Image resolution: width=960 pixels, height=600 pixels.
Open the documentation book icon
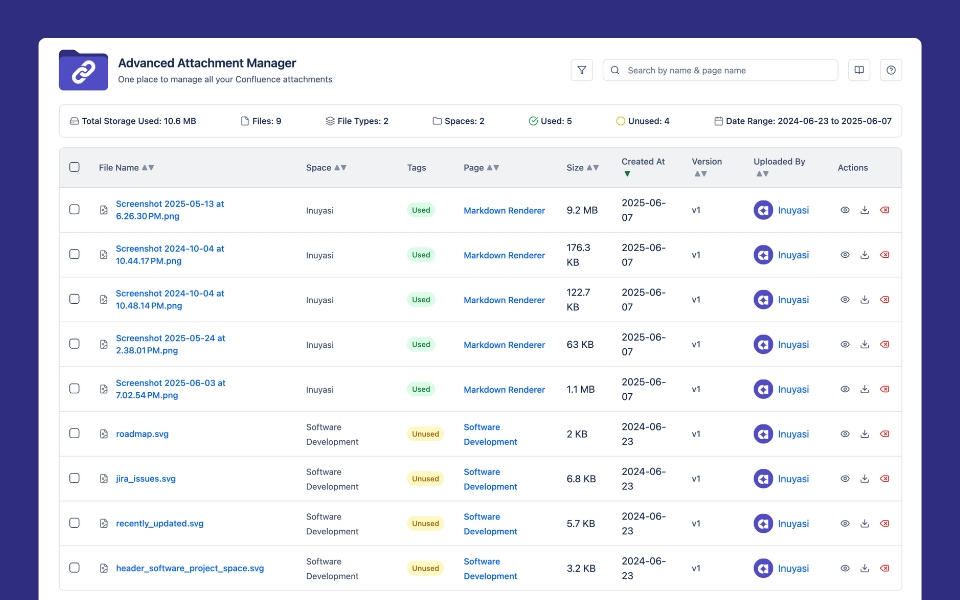[858, 70]
